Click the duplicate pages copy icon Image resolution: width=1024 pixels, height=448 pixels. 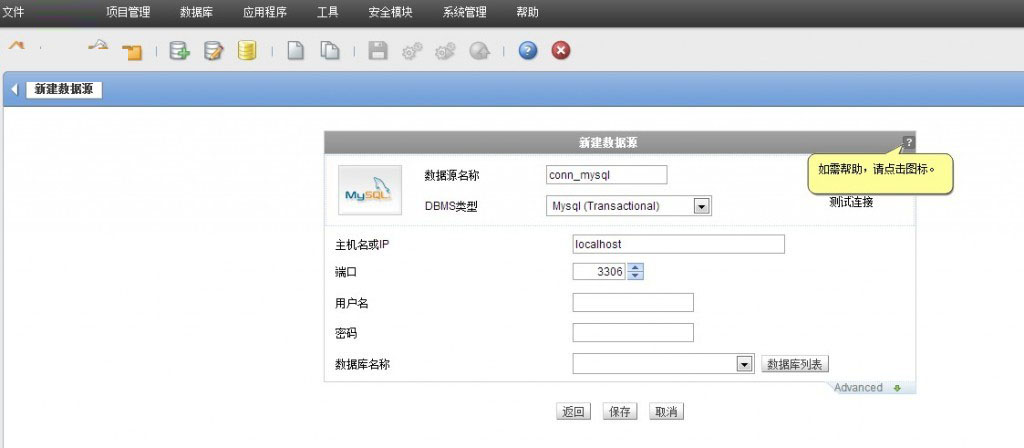pyautogui.click(x=330, y=51)
